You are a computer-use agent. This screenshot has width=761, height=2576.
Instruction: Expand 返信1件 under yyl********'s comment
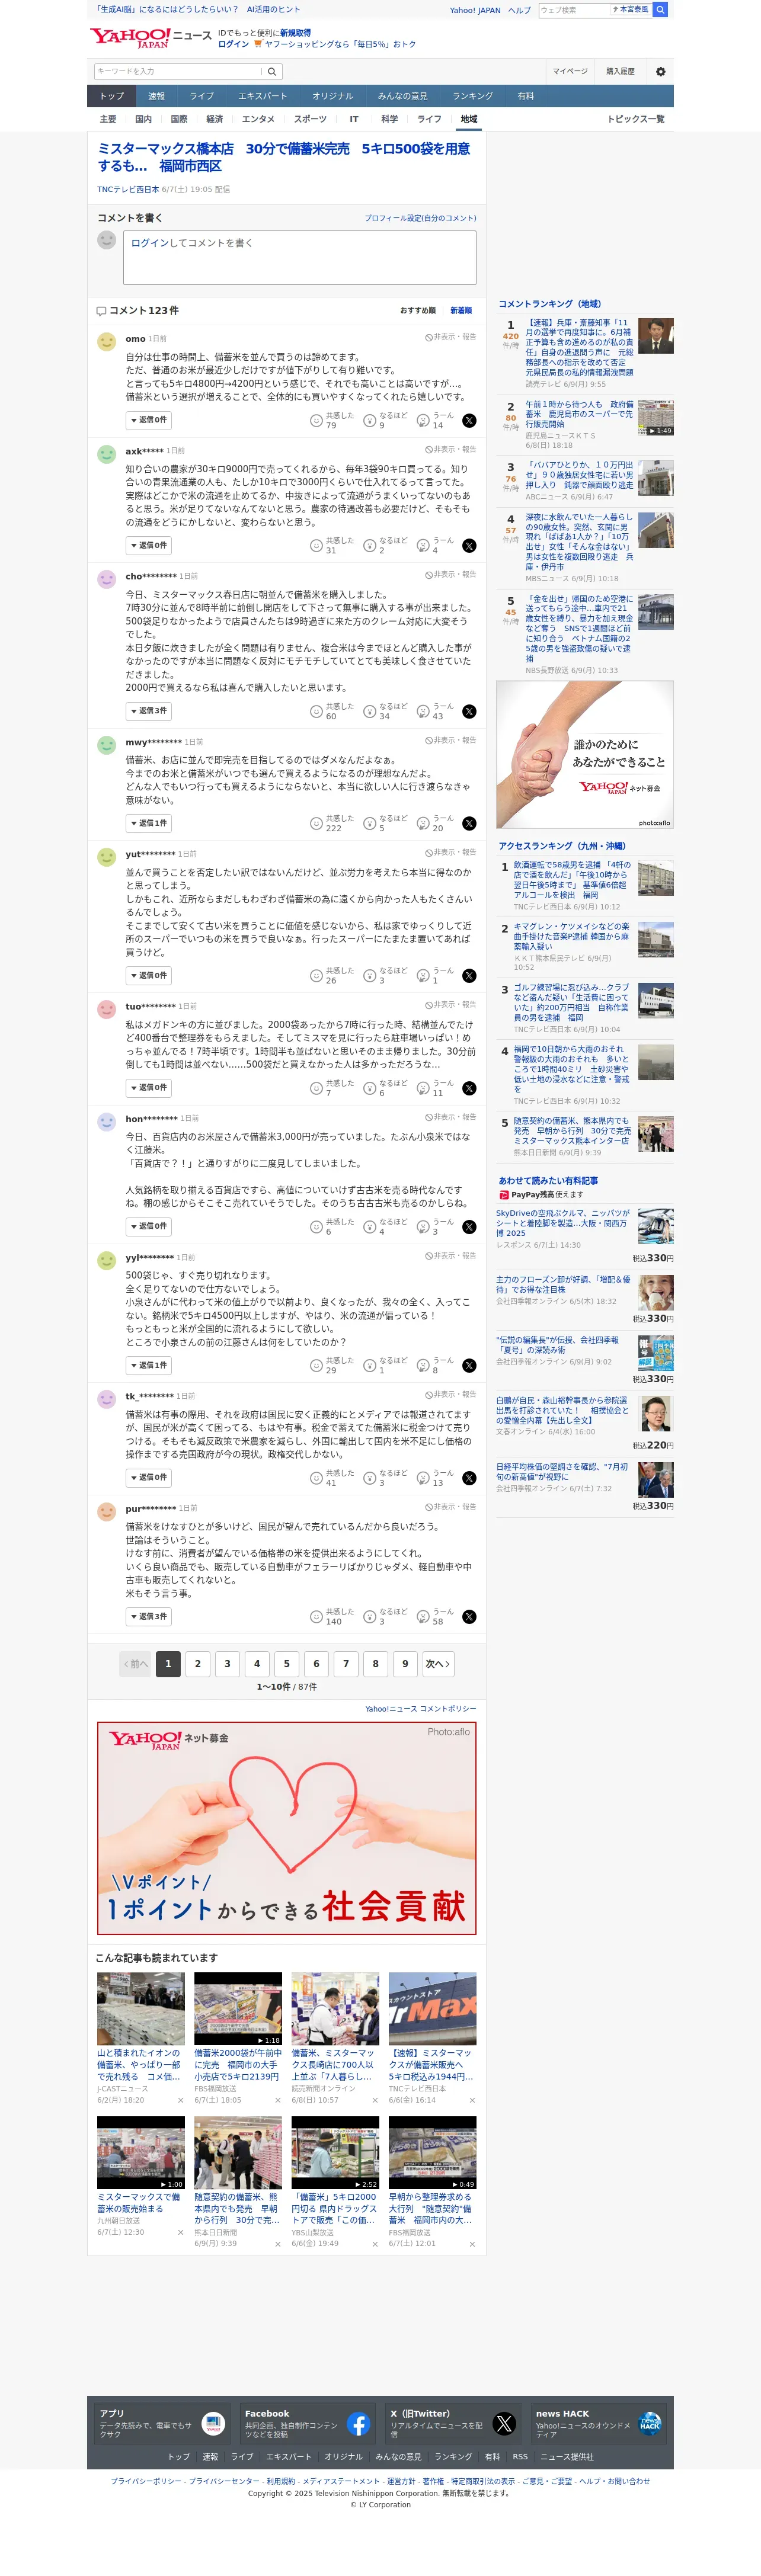click(x=148, y=1365)
